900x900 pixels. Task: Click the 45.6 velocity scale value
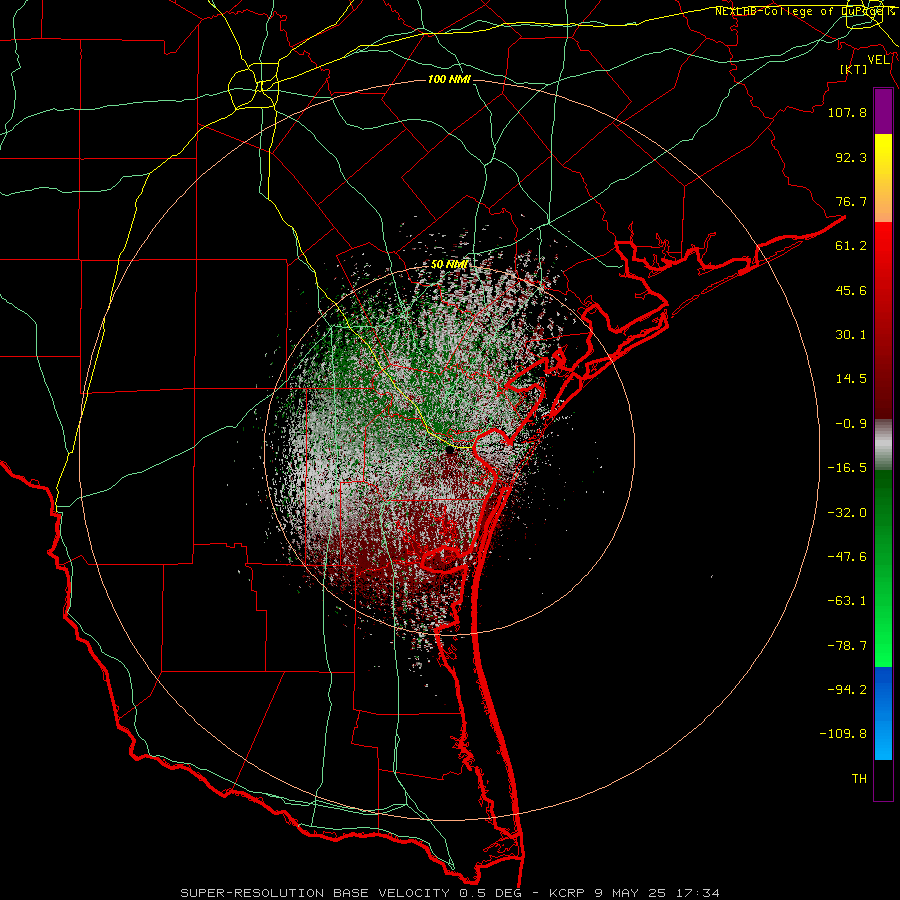tap(851, 290)
